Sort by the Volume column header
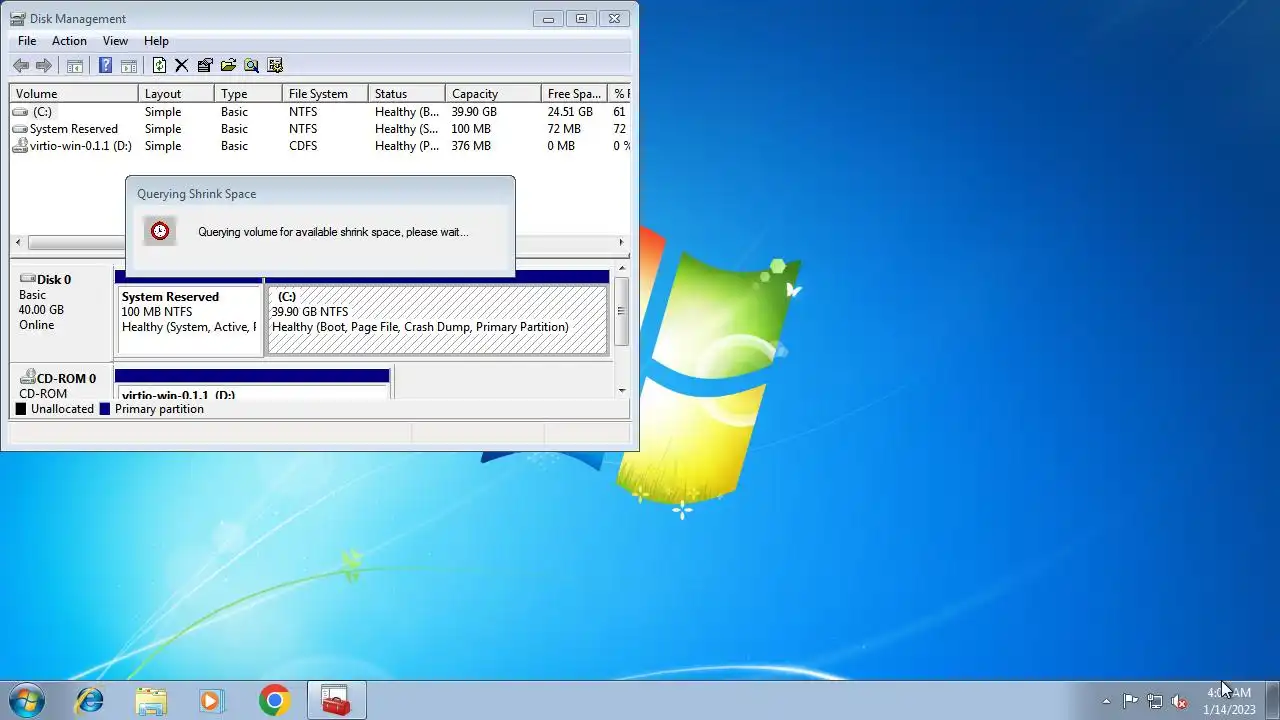 [74, 94]
